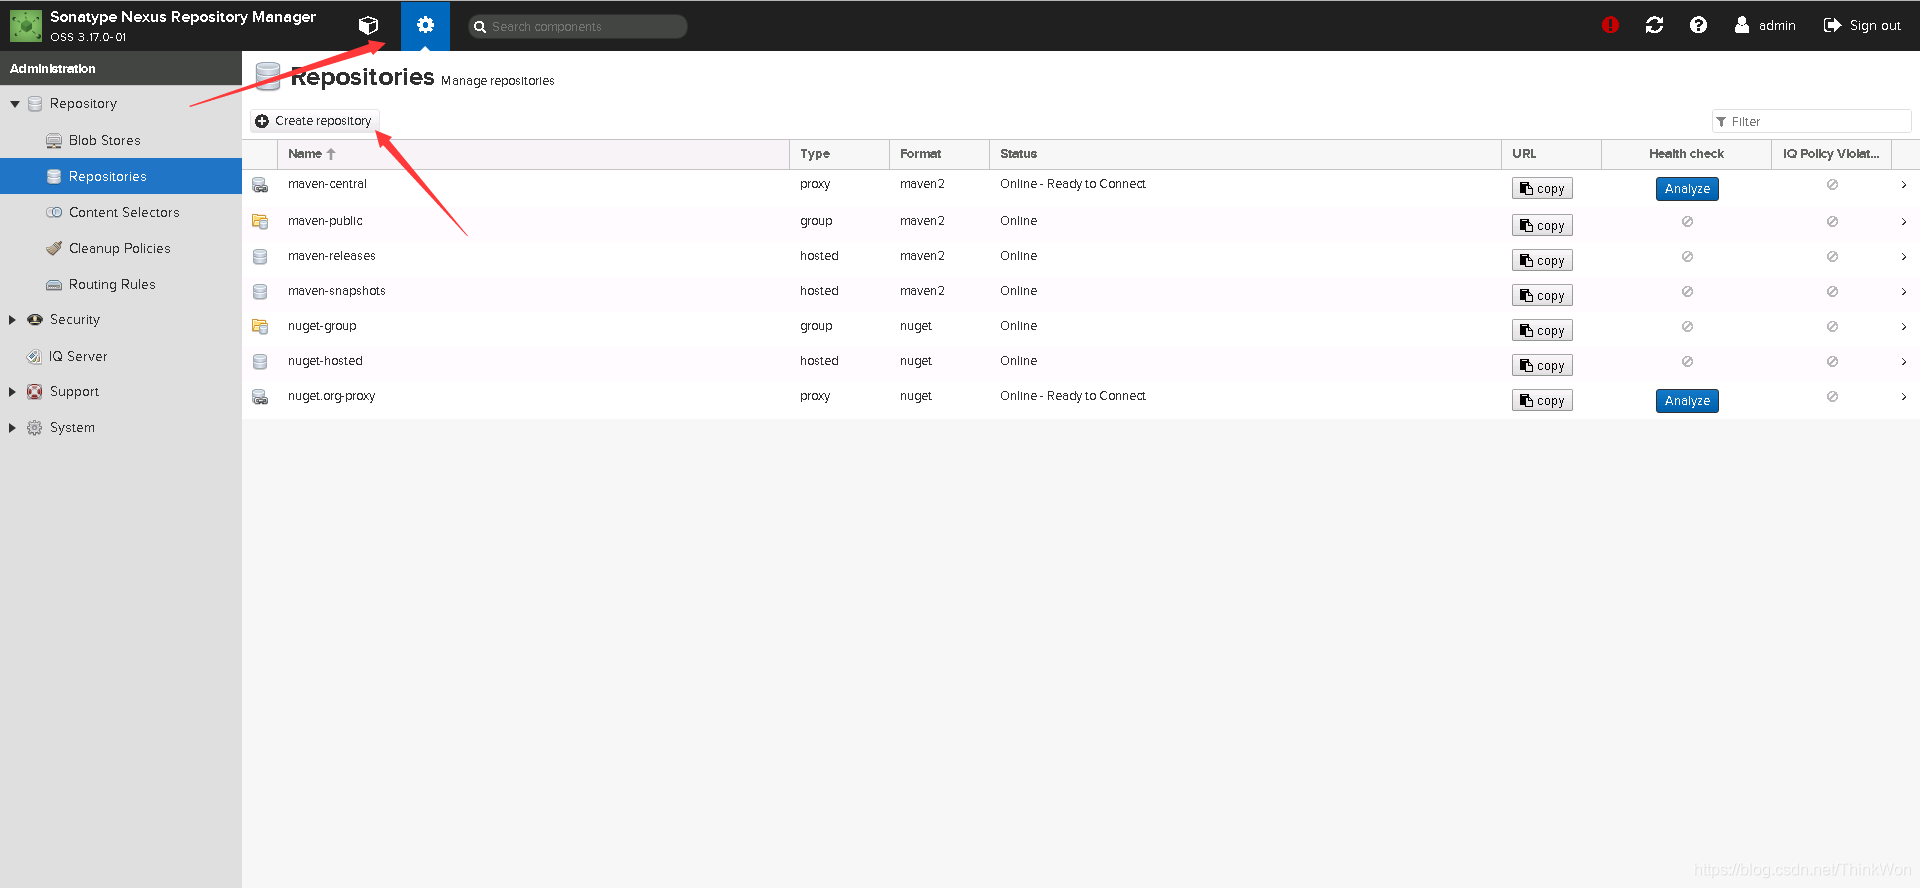This screenshot has height=888, width=1920.
Task: Open the Administration gear icon
Action: point(425,25)
